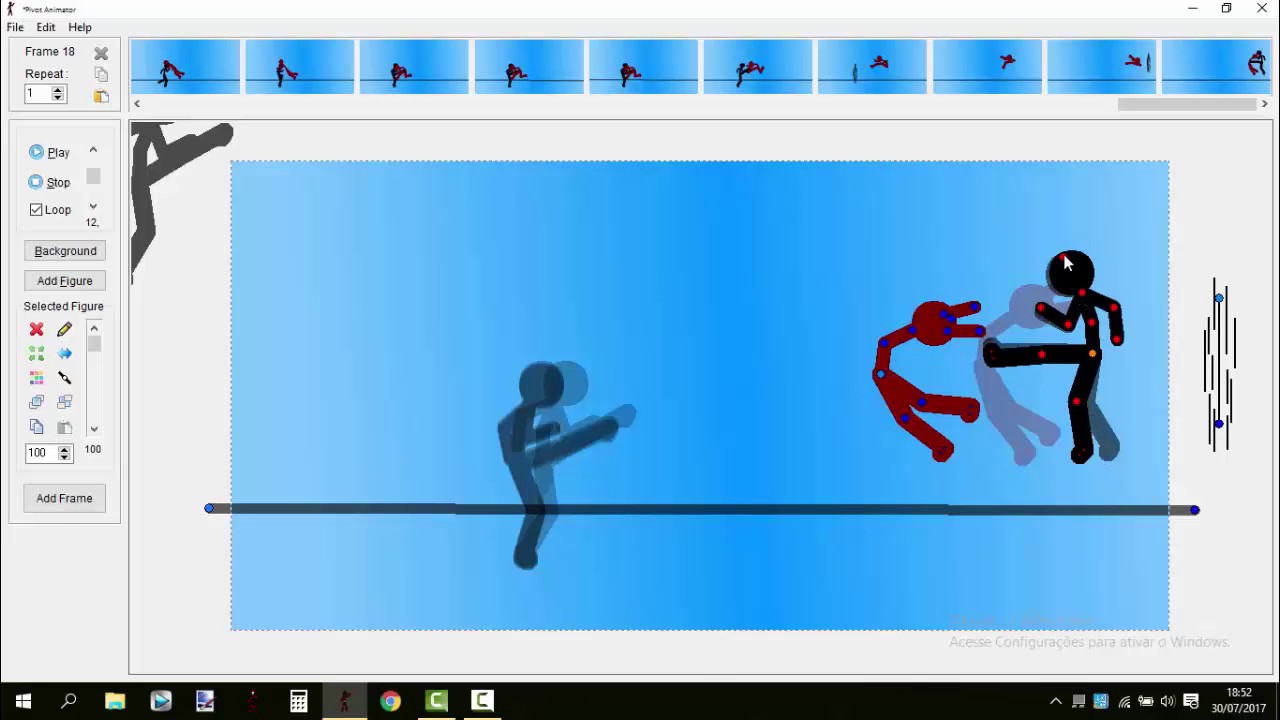Open the Edit menu
This screenshot has width=1280, height=720.
click(x=46, y=28)
